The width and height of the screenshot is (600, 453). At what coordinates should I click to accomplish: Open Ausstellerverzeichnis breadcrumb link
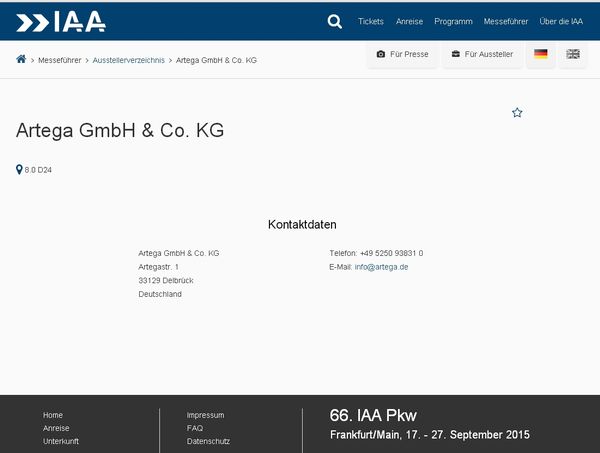pyautogui.click(x=129, y=60)
